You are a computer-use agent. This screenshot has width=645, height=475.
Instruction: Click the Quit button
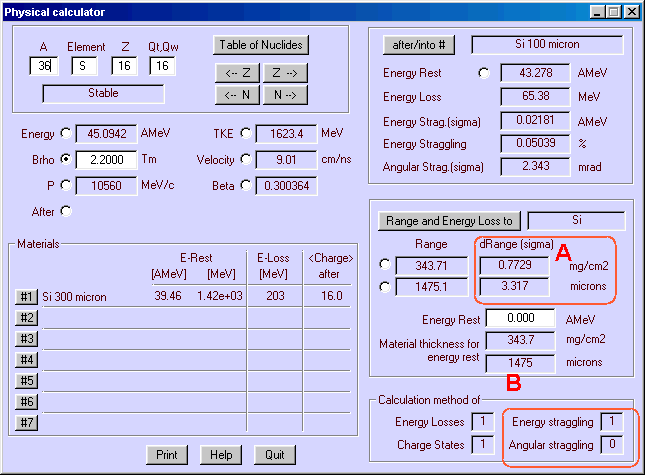(x=274, y=455)
